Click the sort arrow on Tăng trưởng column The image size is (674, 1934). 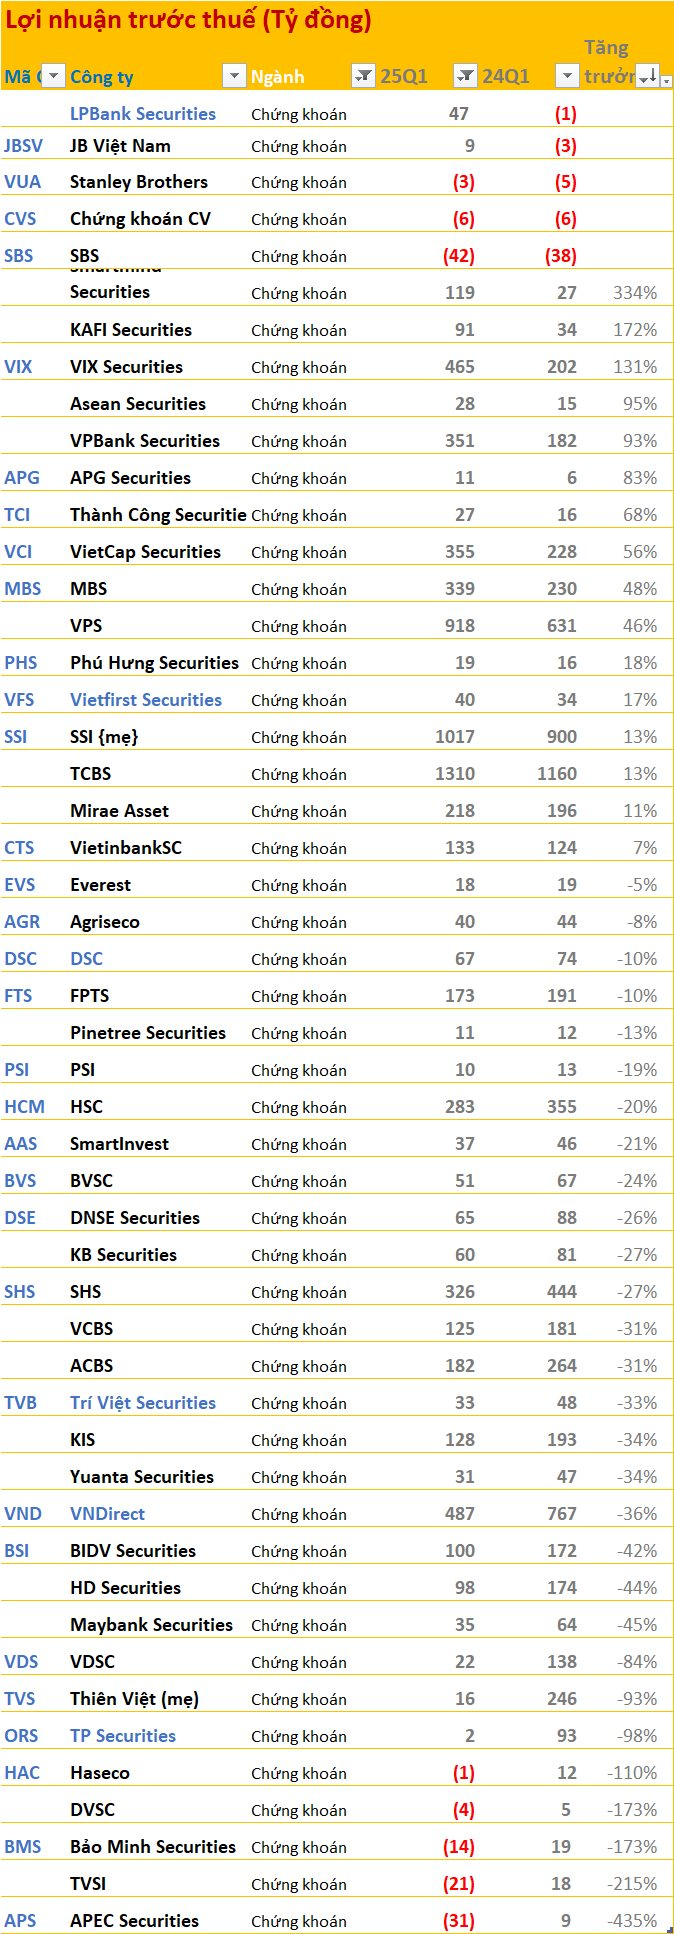(x=648, y=76)
